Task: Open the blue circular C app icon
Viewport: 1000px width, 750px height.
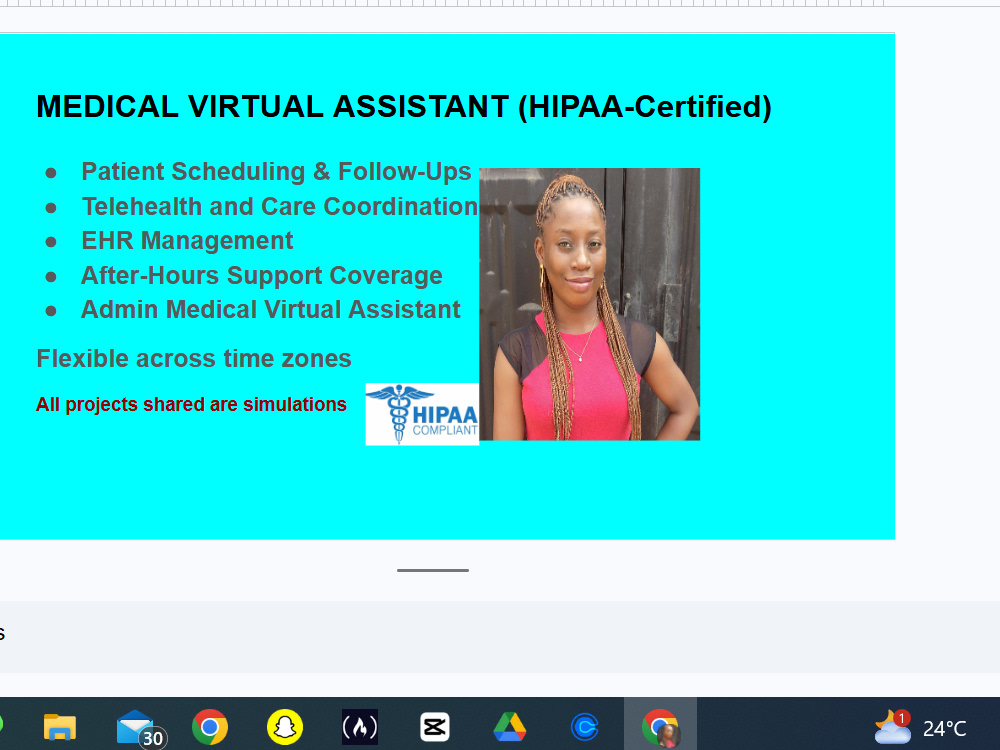Action: [x=585, y=727]
